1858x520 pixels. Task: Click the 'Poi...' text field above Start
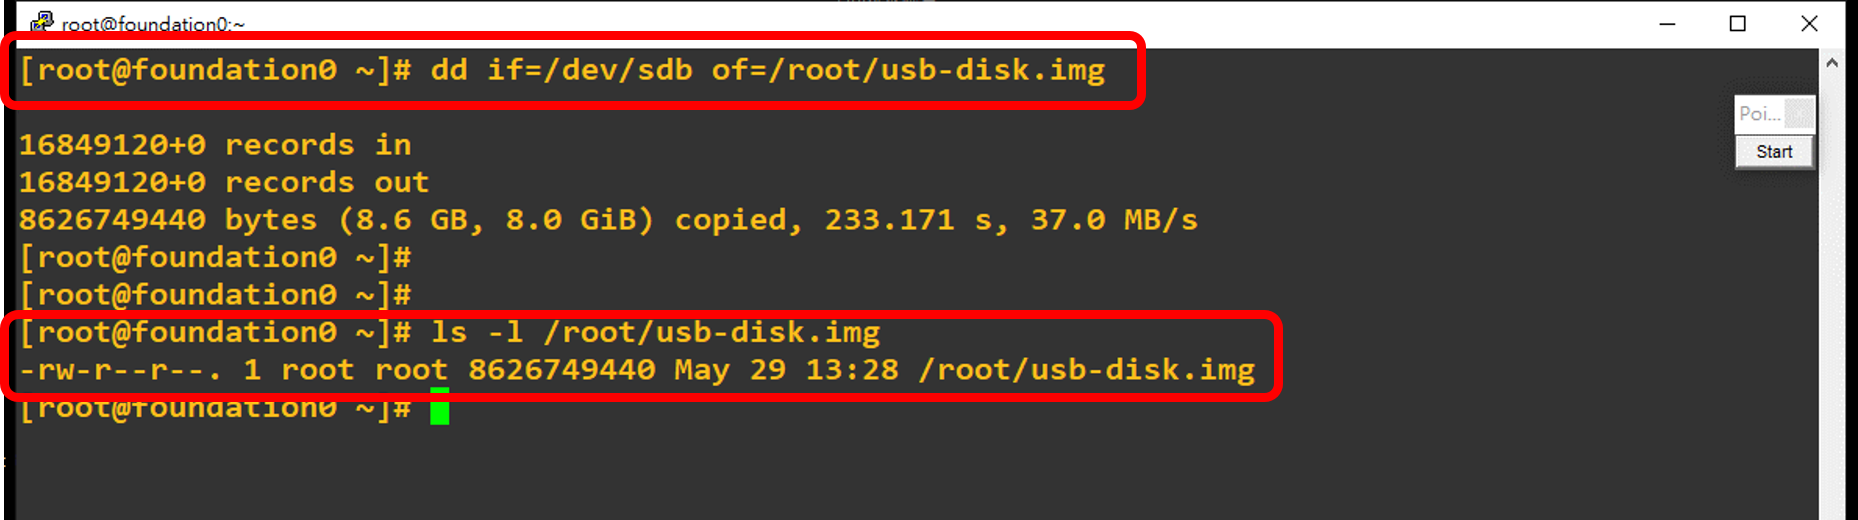pyautogui.click(x=1760, y=114)
